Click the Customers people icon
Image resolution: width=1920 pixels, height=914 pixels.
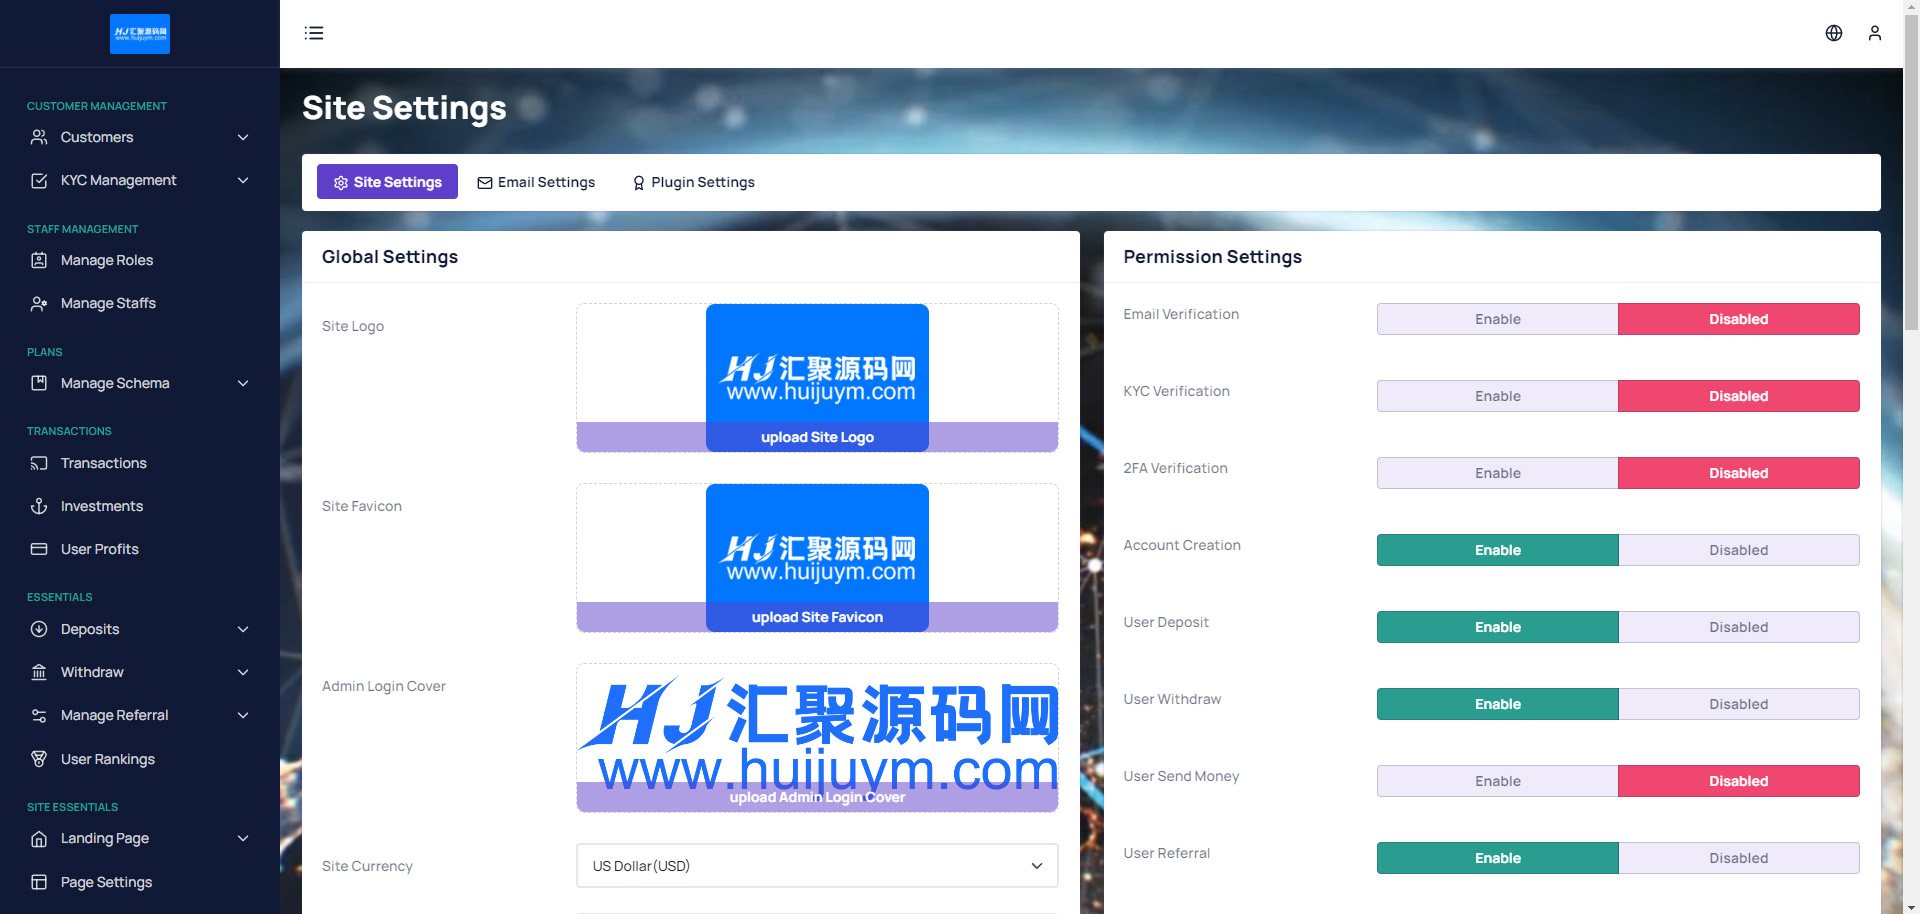[39, 137]
